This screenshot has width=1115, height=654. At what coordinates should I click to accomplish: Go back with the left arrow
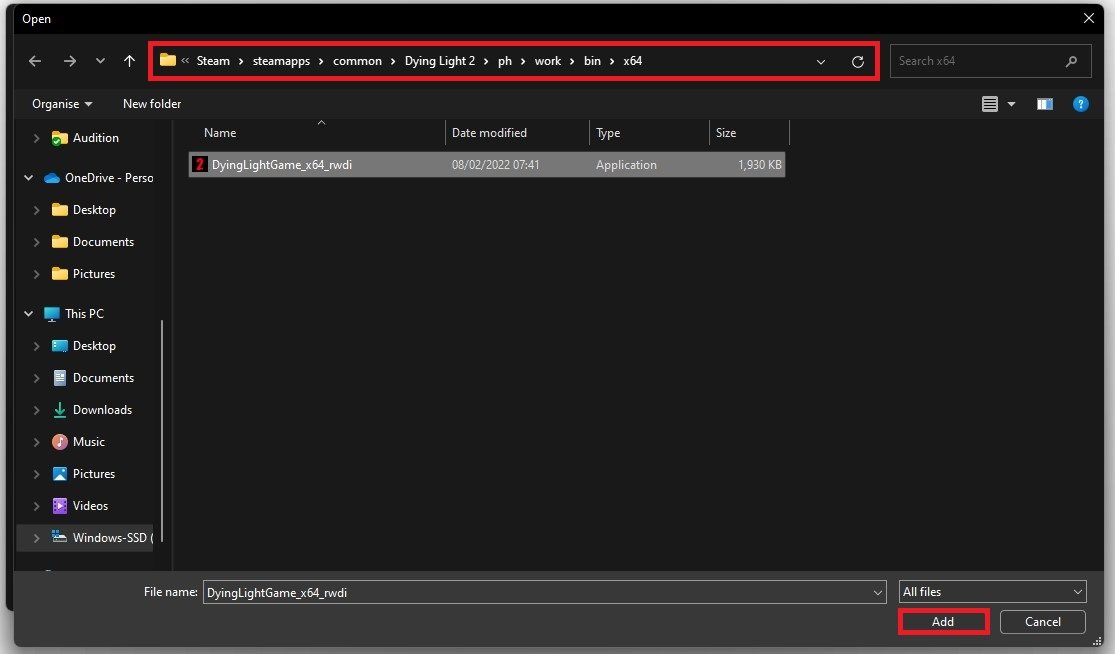[35, 61]
